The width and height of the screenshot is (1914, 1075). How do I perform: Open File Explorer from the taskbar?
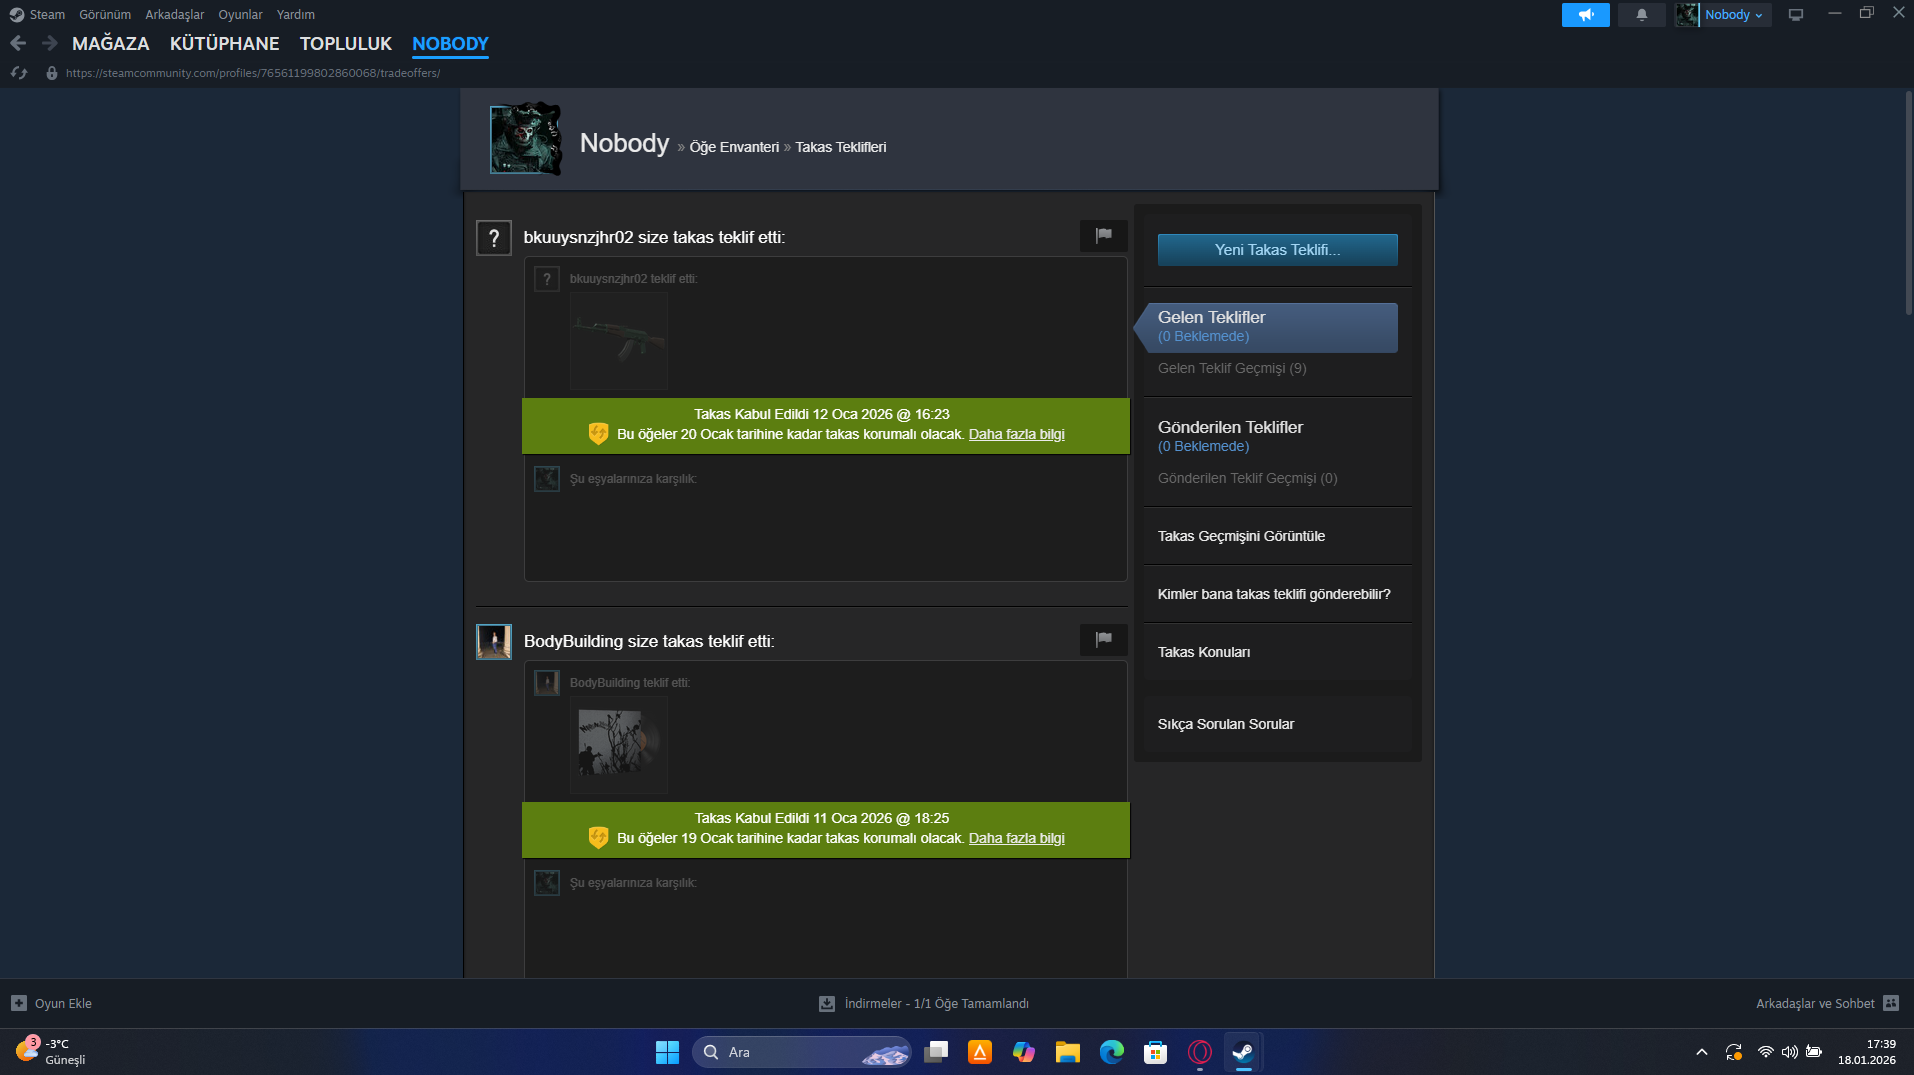click(x=1068, y=1052)
